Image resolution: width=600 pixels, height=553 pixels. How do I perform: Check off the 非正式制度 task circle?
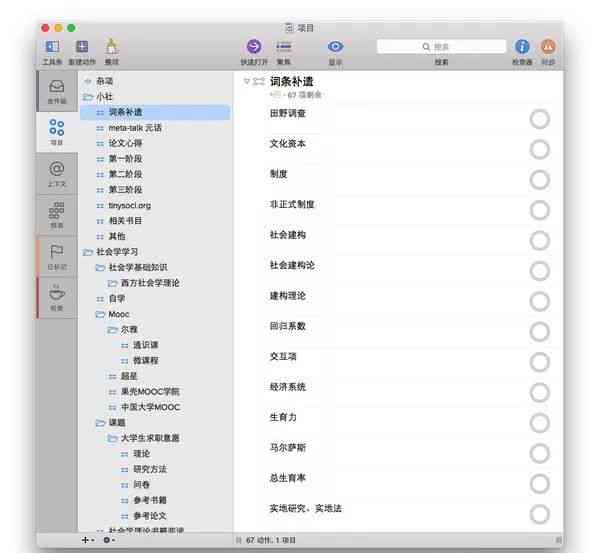point(540,210)
